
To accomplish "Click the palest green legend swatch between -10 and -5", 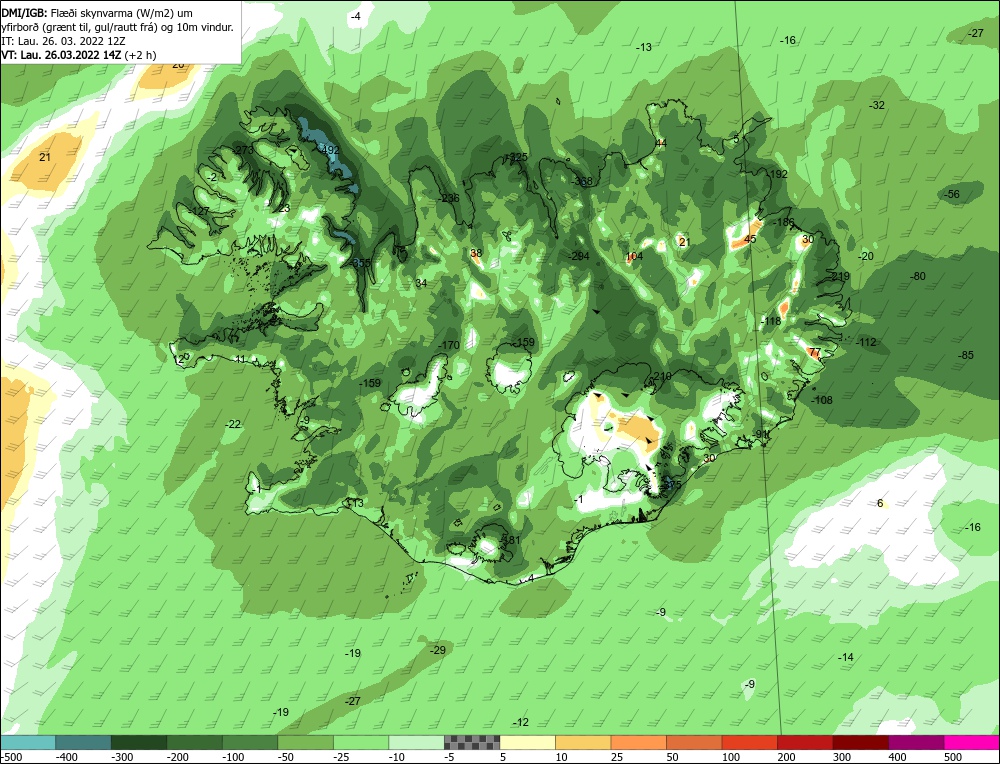I will [x=416, y=743].
